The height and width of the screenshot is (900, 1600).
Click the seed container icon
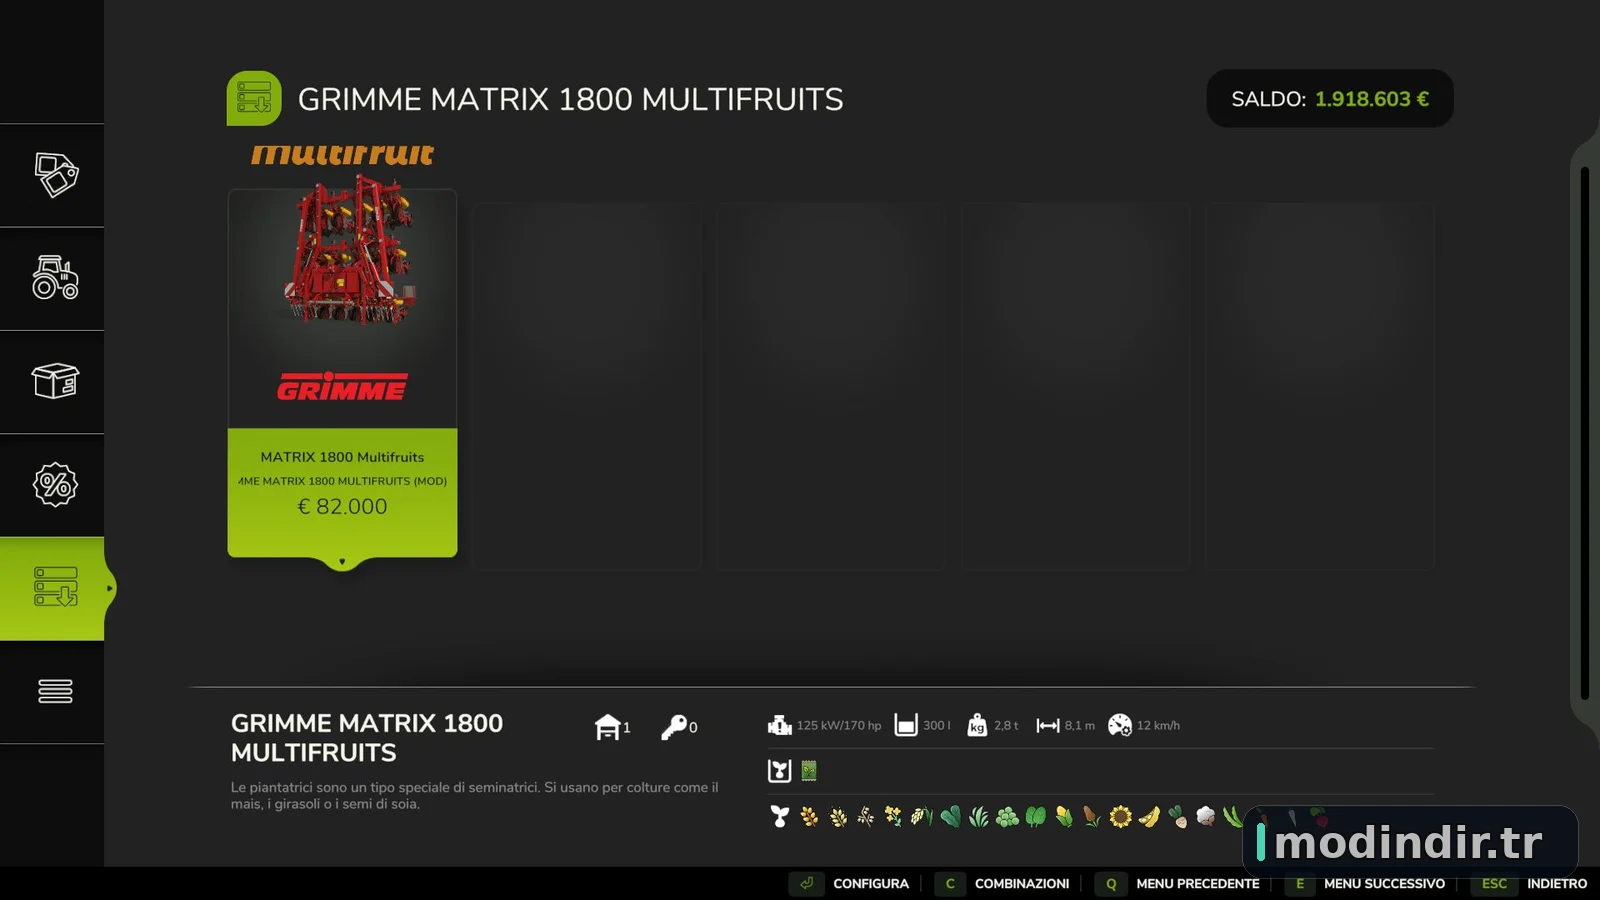pyautogui.click(x=780, y=771)
